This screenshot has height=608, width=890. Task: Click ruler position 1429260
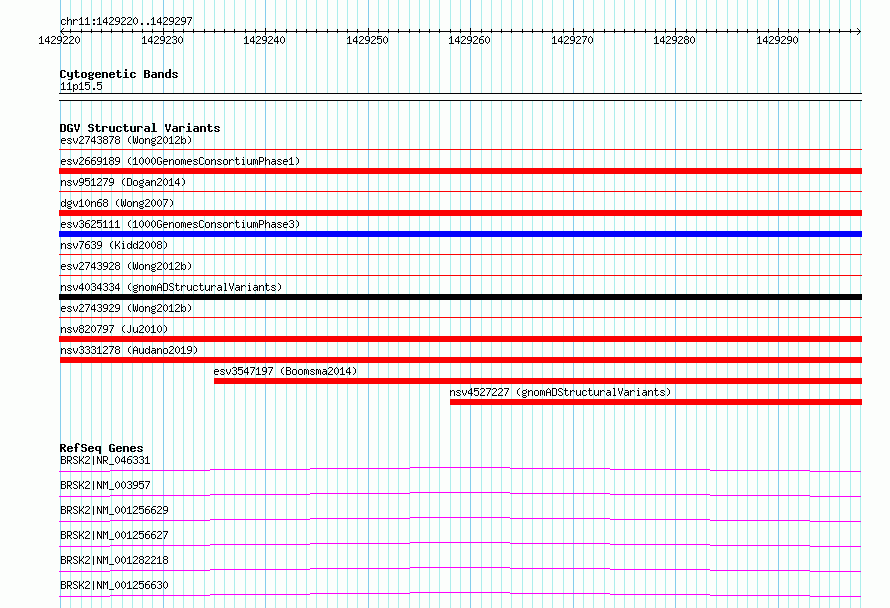click(469, 40)
